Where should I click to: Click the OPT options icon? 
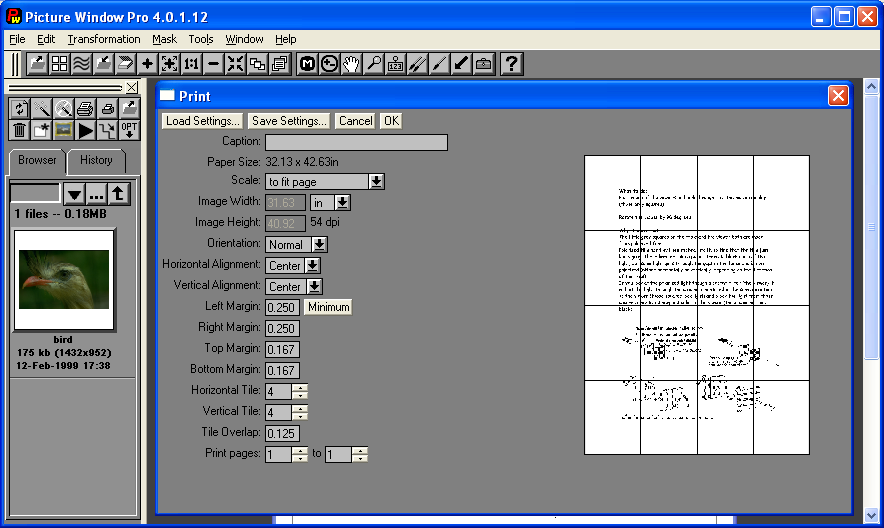click(x=129, y=130)
